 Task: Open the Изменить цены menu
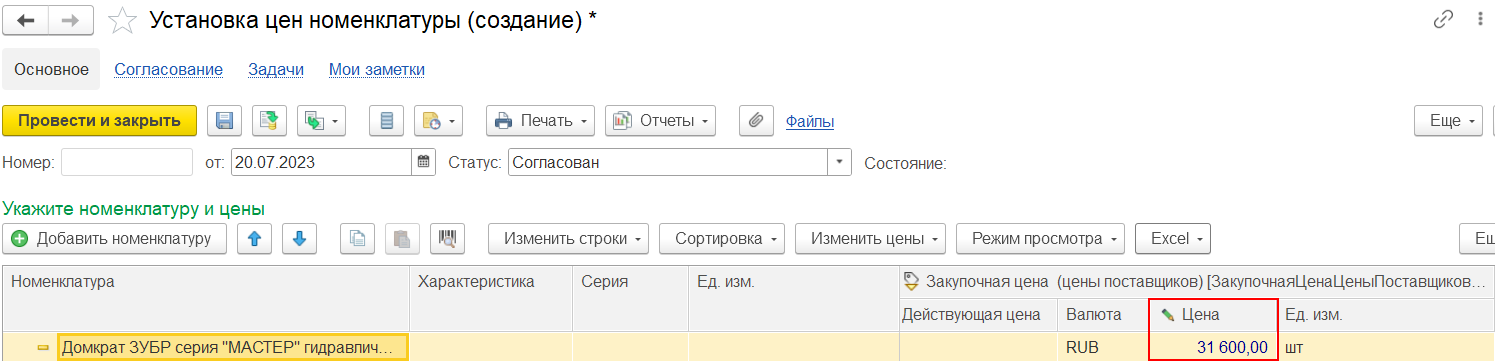pyautogui.click(x=871, y=239)
